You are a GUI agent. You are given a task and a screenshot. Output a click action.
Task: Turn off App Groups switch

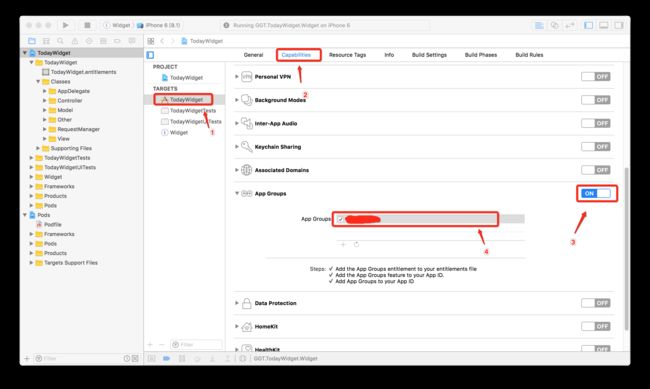(596, 193)
